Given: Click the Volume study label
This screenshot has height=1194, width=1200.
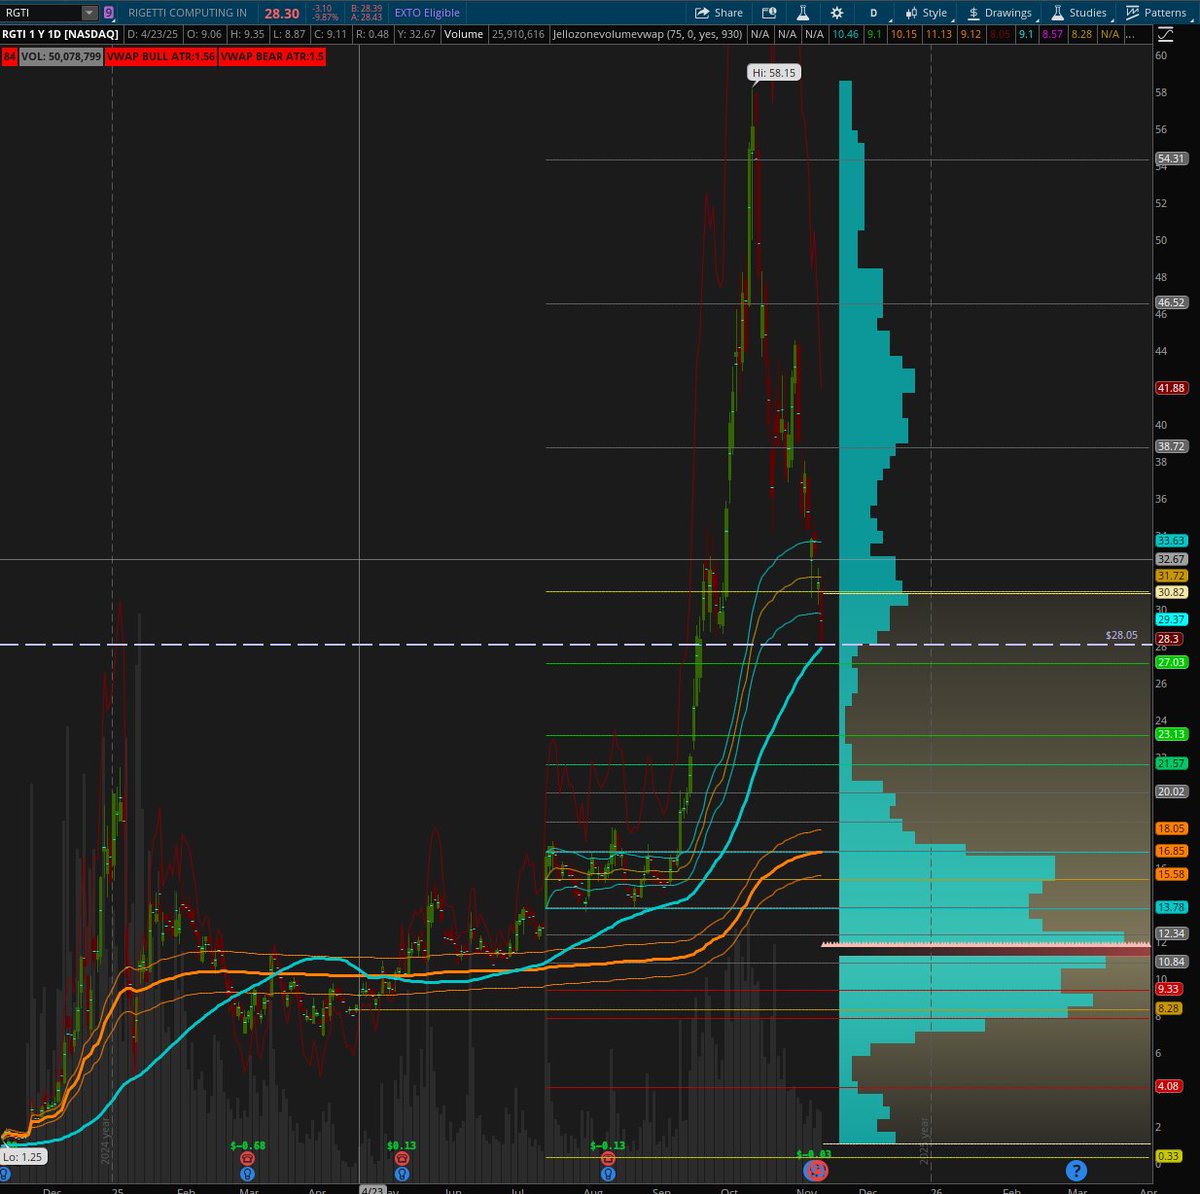Looking at the screenshot, I should pos(464,34).
